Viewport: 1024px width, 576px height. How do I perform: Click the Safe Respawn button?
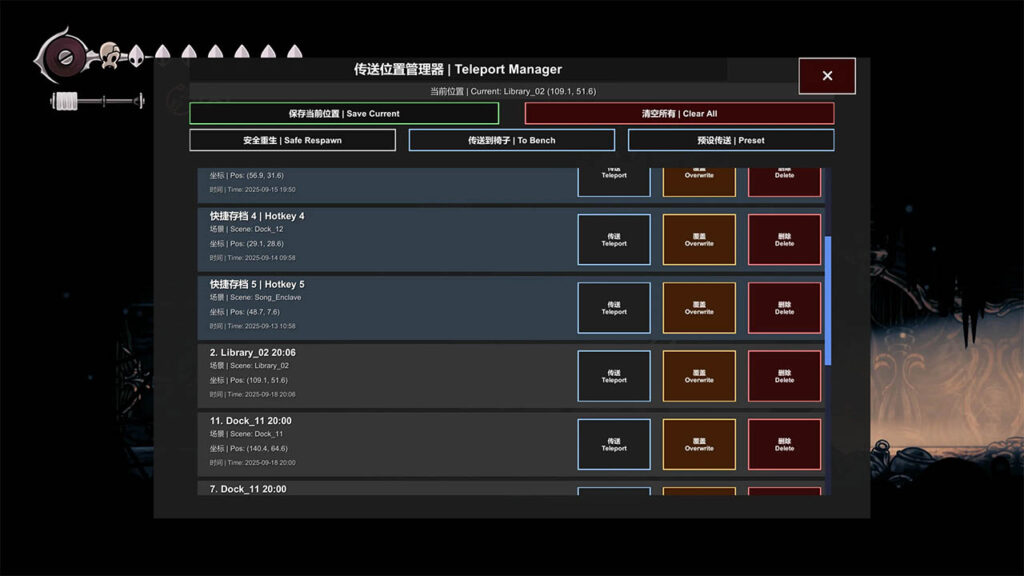pos(292,140)
